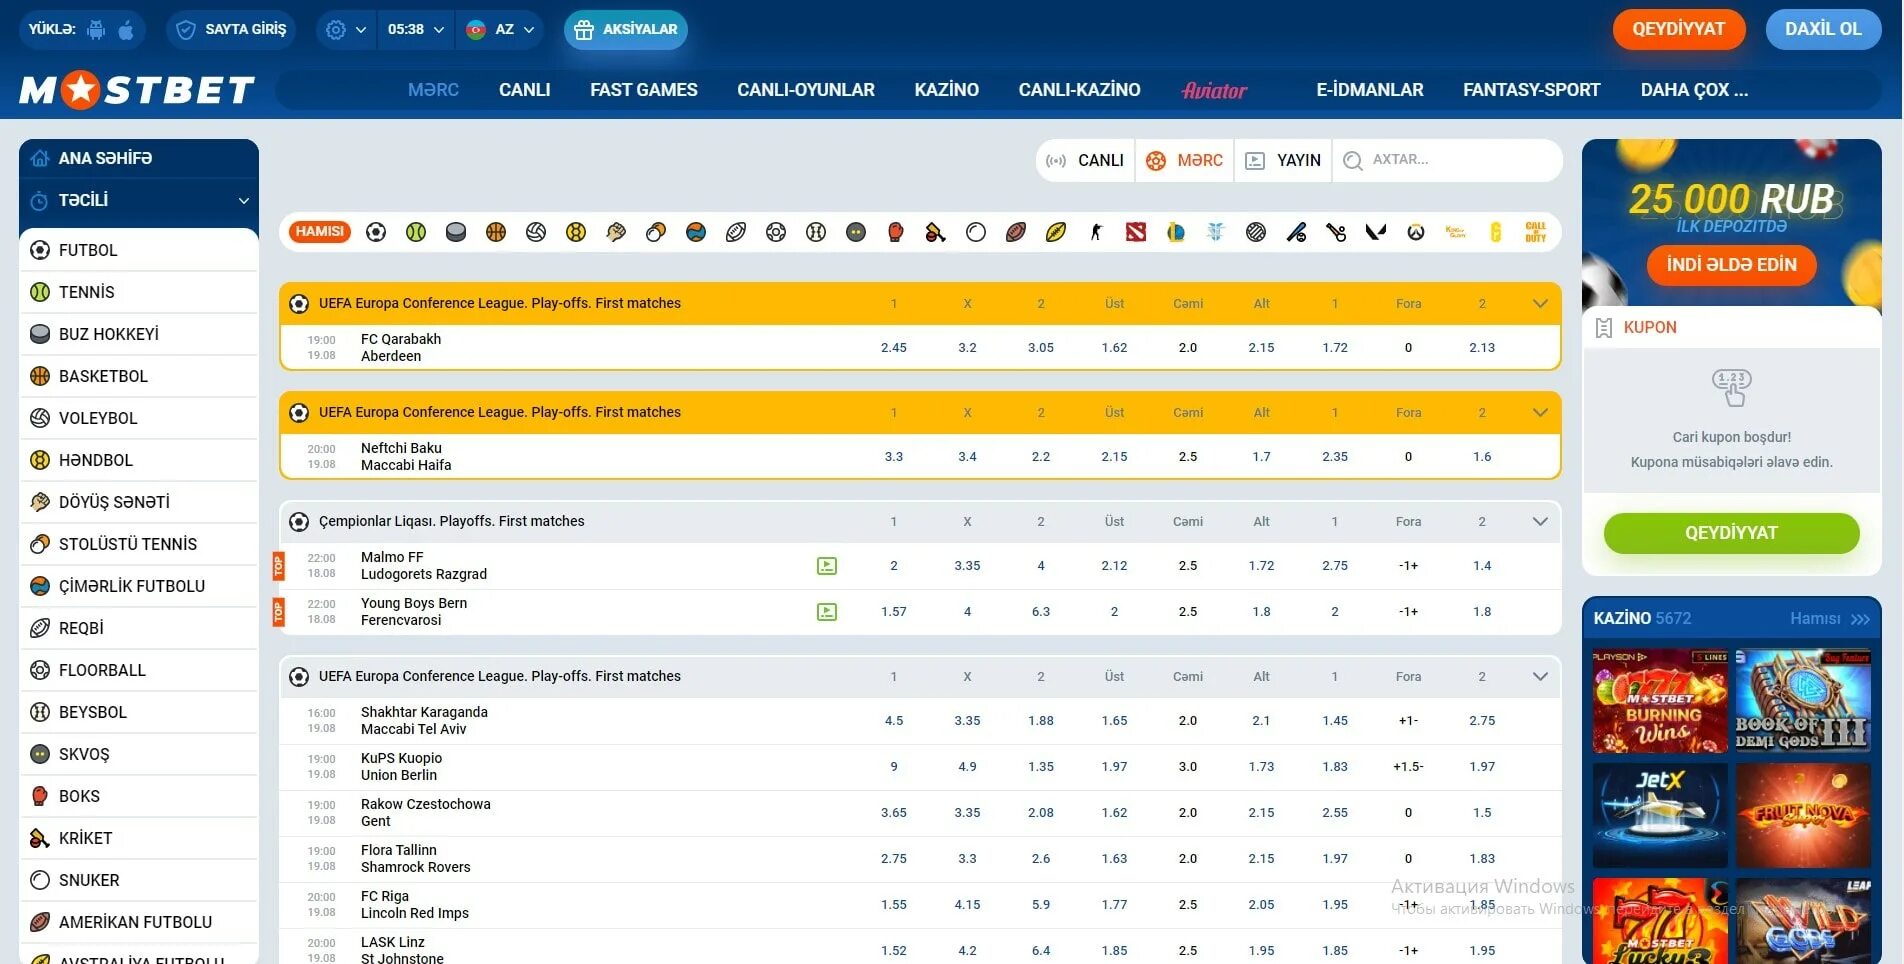This screenshot has width=1904, height=964.
Task: Click the DAXİL OL login button
Action: click(x=1823, y=29)
